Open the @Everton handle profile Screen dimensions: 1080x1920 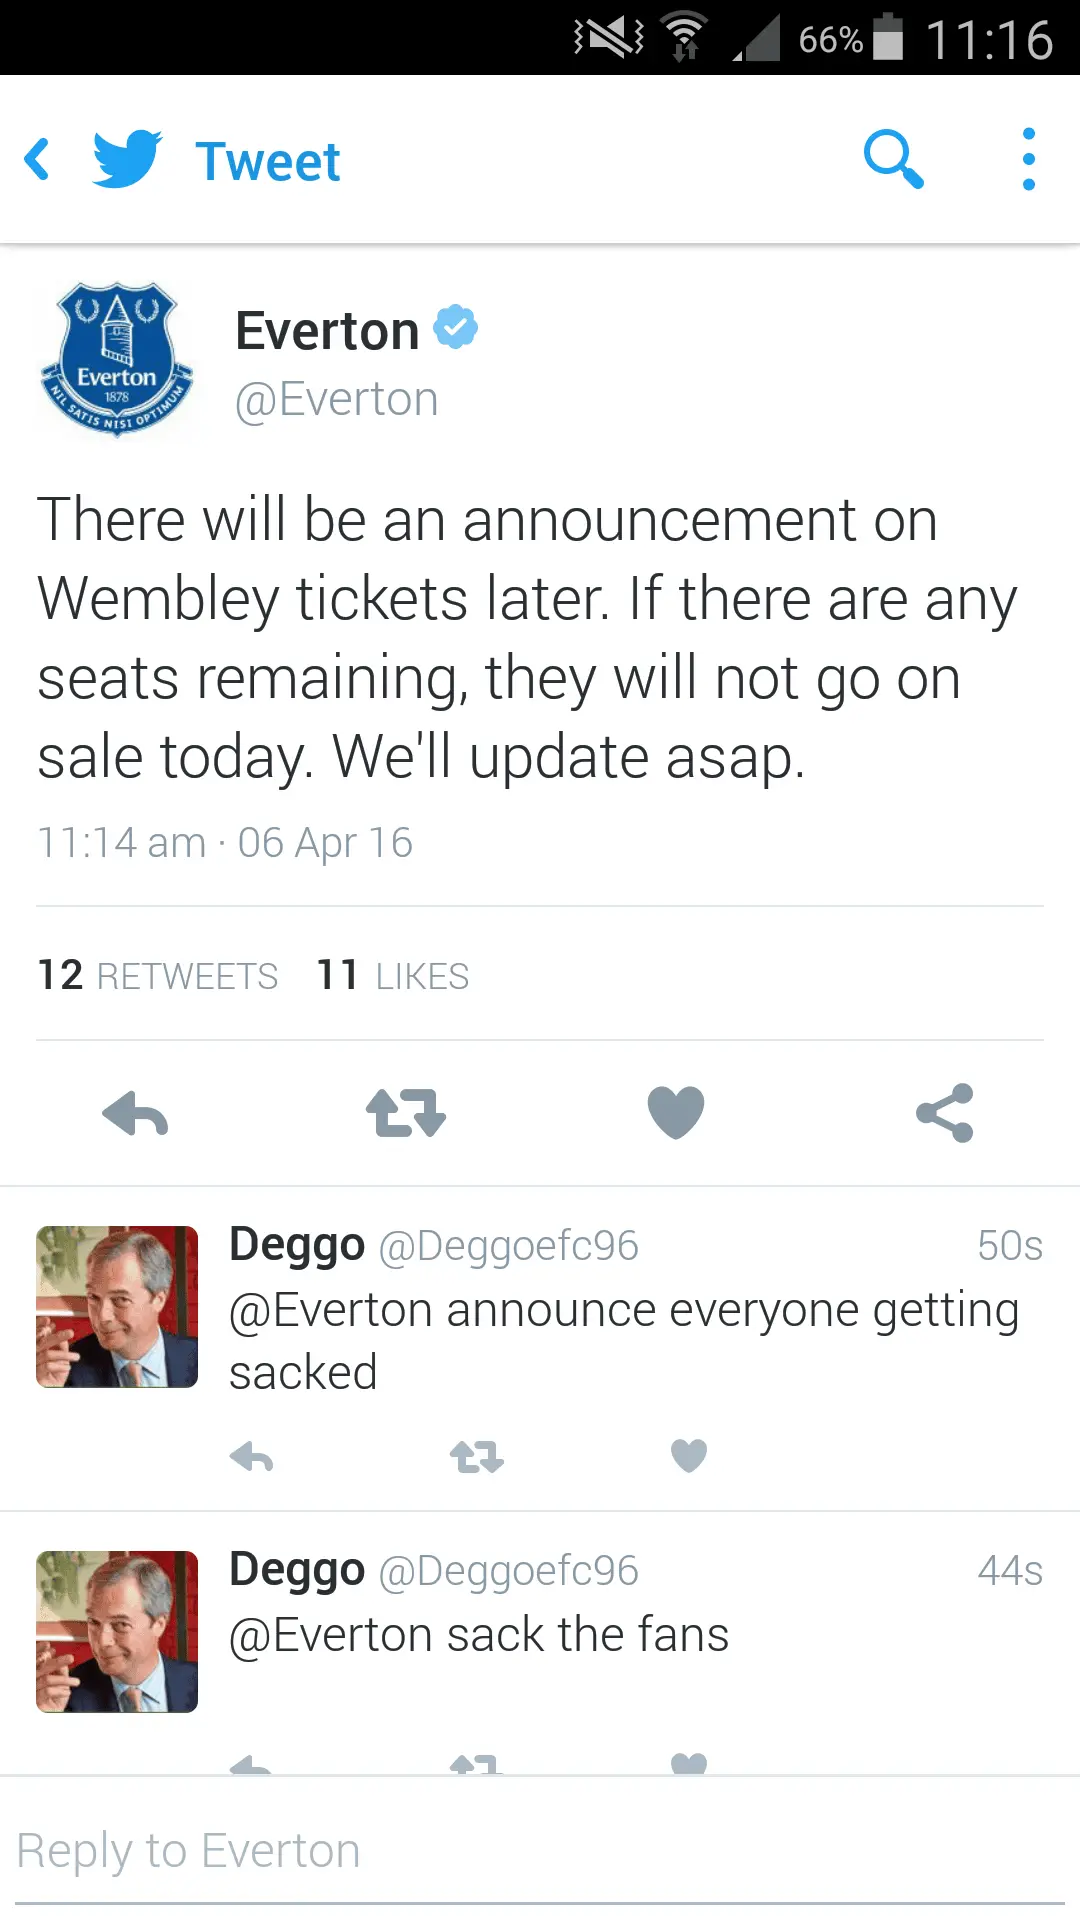point(336,400)
